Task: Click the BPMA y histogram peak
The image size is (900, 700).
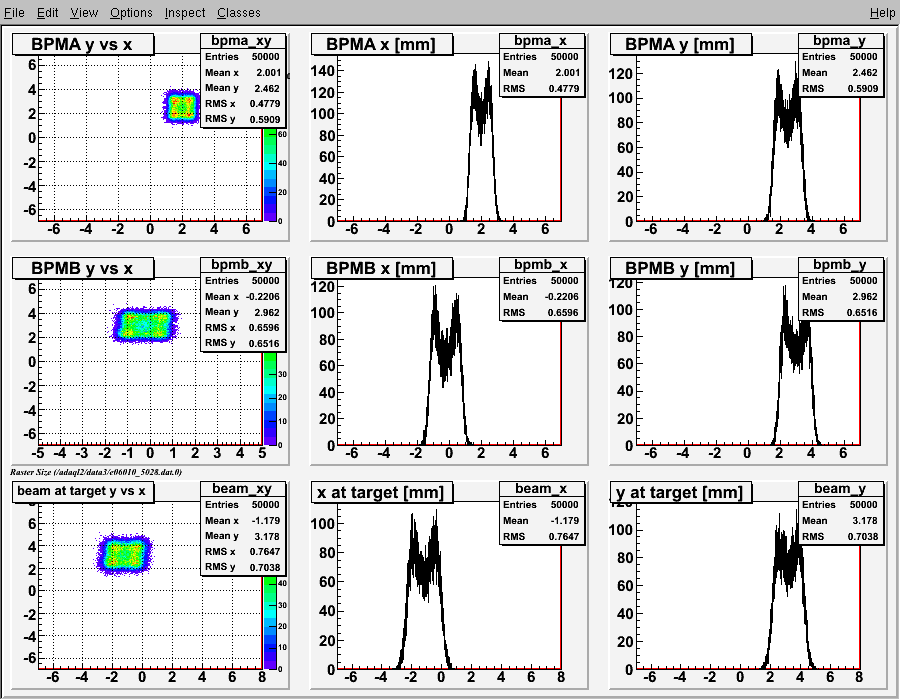Action: (x=786, y=109)
